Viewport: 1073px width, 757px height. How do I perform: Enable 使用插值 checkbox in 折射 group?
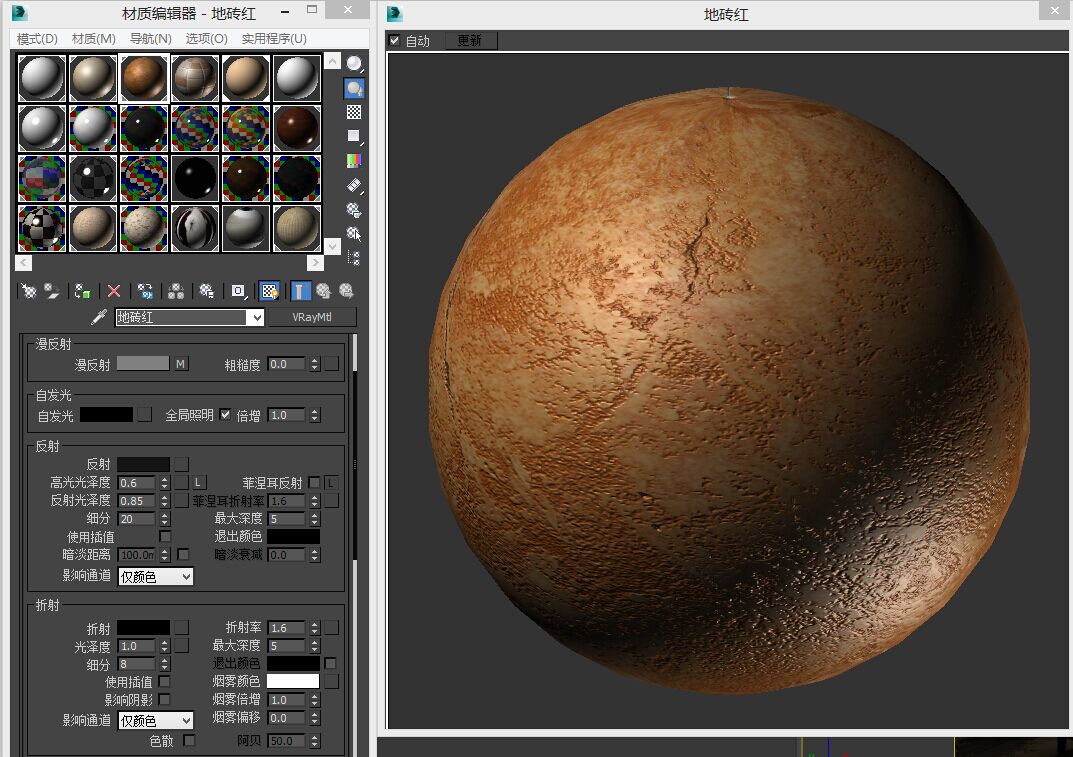coord(164,682)
